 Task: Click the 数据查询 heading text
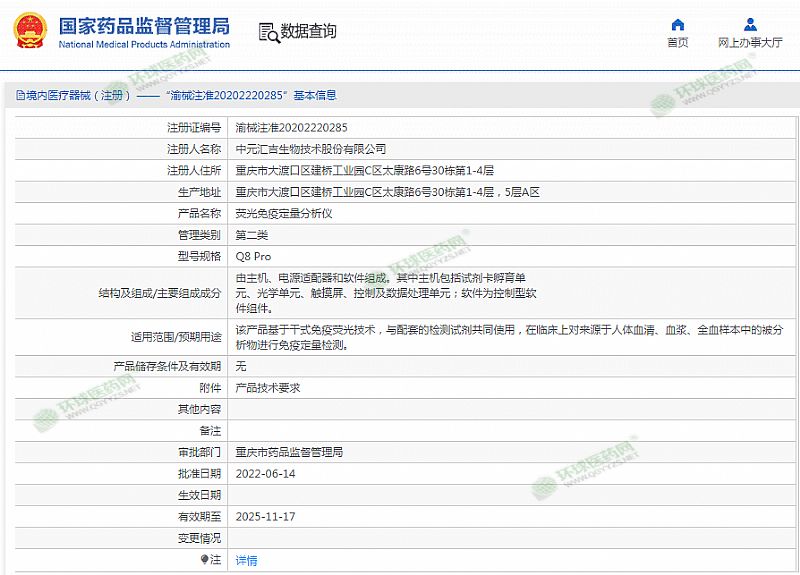(x=309, y=32)
